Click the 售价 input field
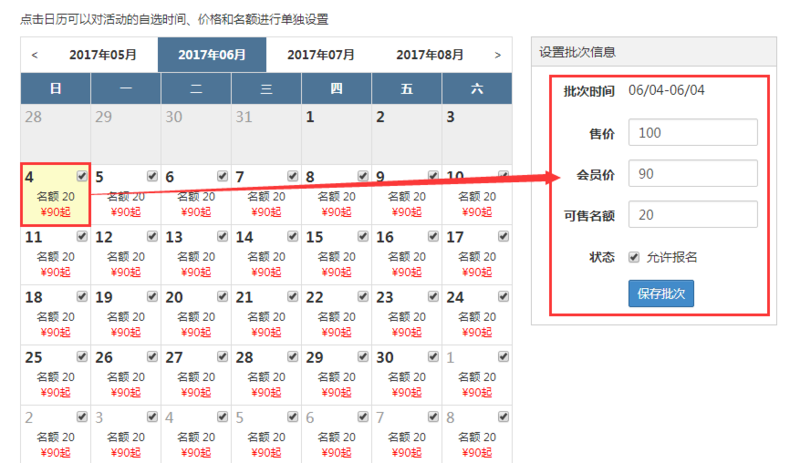Viewport: 800px width, 463px height. (x=692, y=133)
